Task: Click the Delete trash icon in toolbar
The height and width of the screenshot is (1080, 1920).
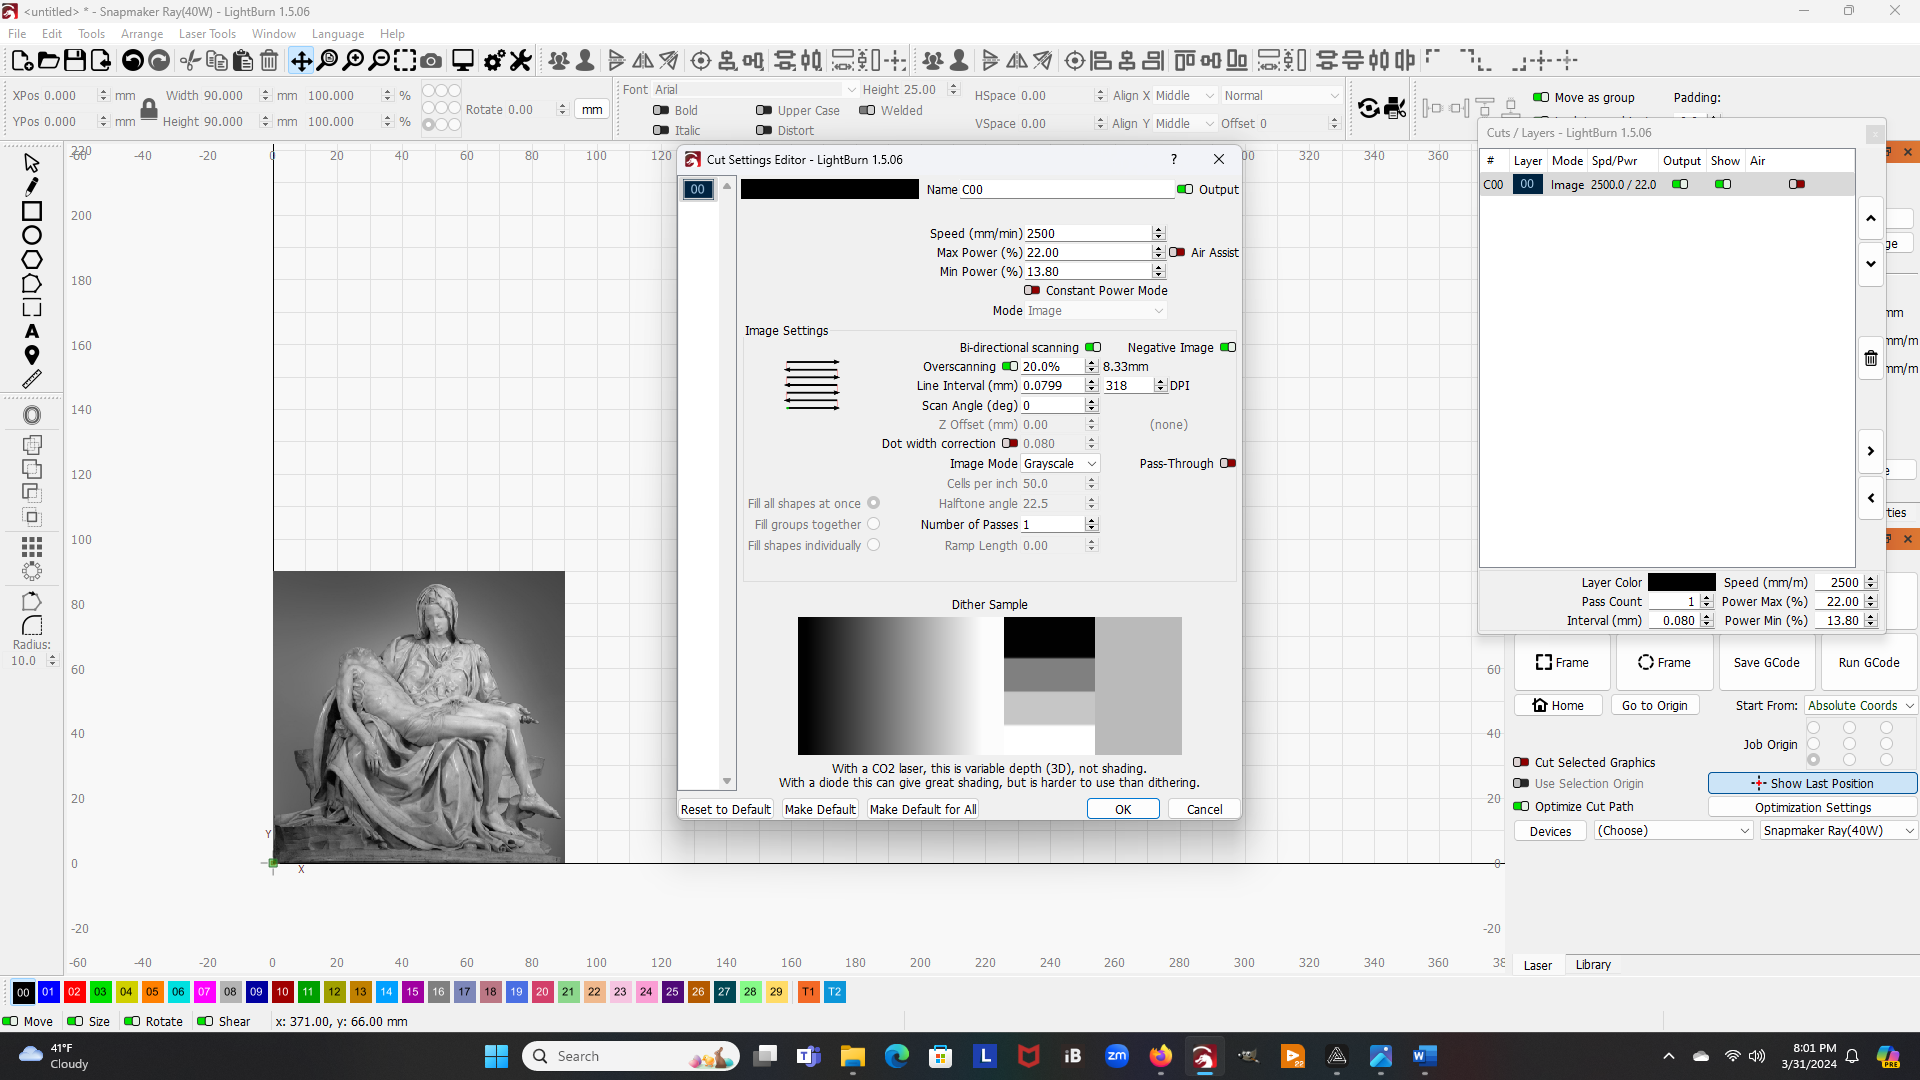Action: pos(269,61)
